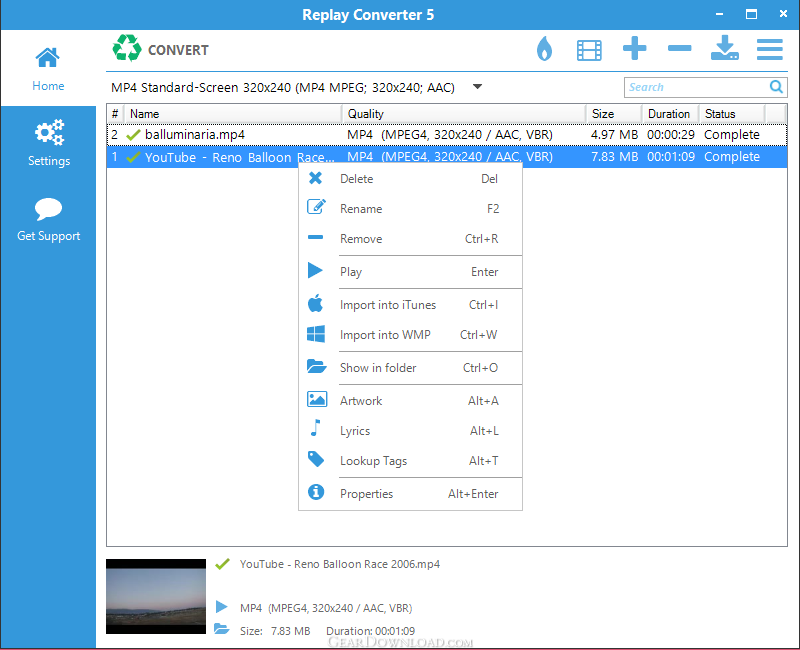Click the X Delete icon in menu
This screenshot has width=800, height=650.
coord(315,178)
